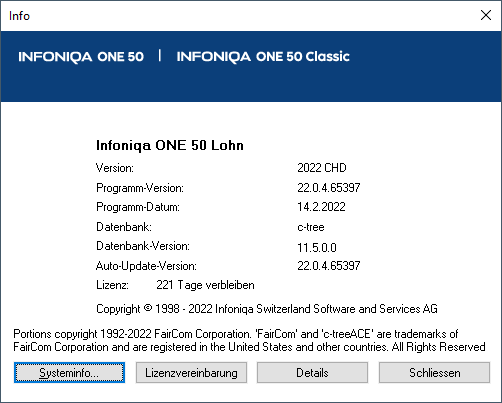This screenshot has width=502, height=403.
Task: Close the Info window with X
Action: tap(486, 15)
